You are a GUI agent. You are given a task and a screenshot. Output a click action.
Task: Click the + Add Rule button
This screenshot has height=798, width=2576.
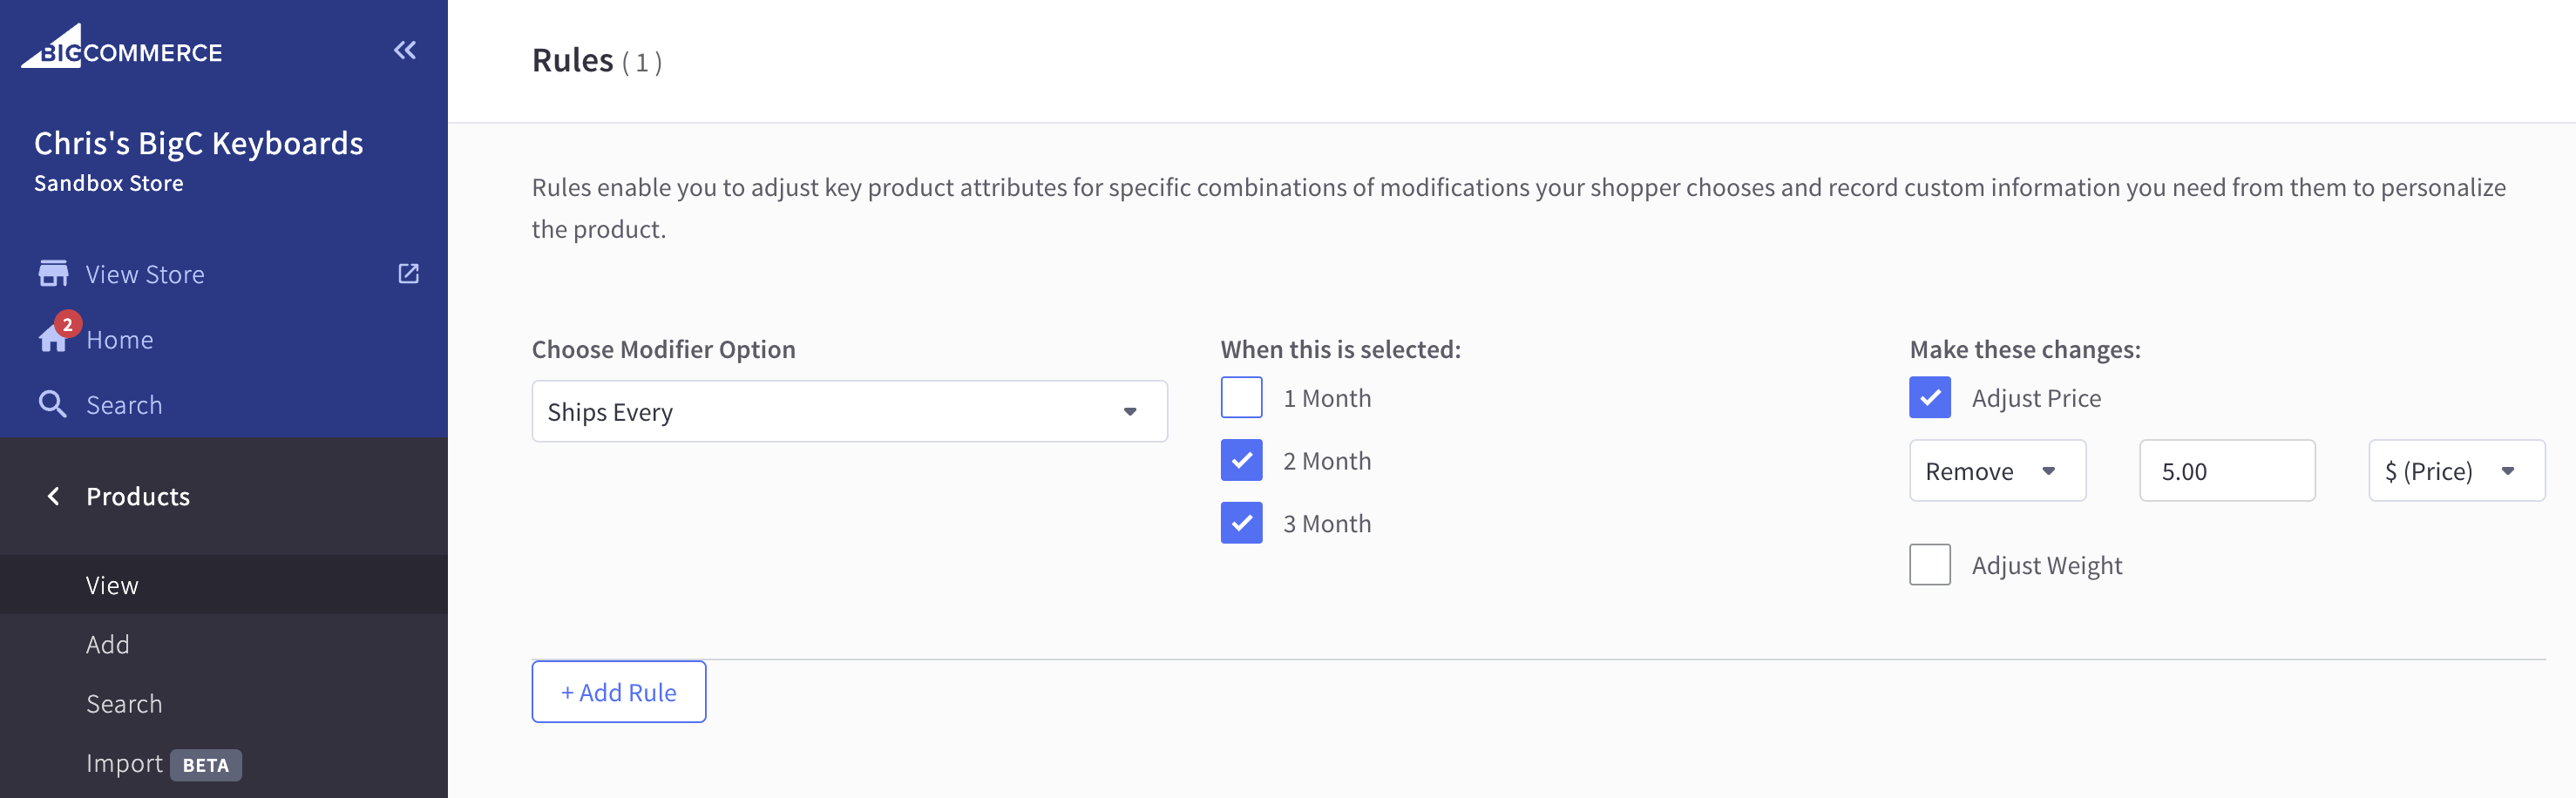coord(619,691)
